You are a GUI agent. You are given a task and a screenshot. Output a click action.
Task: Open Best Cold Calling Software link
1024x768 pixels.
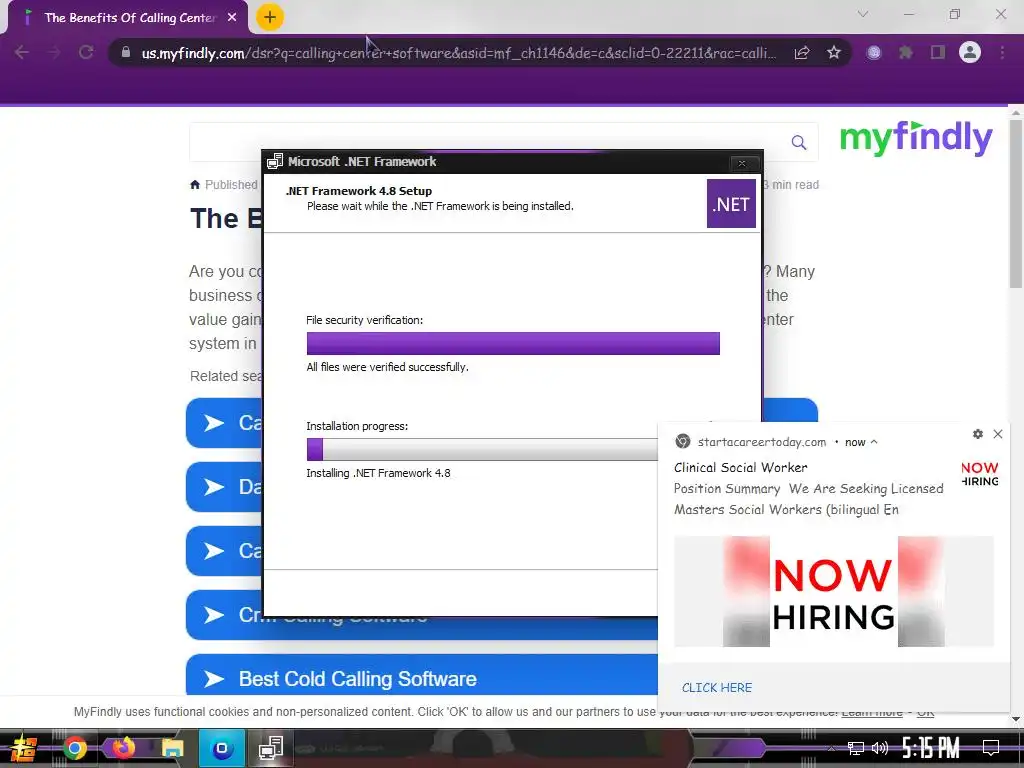357,679
